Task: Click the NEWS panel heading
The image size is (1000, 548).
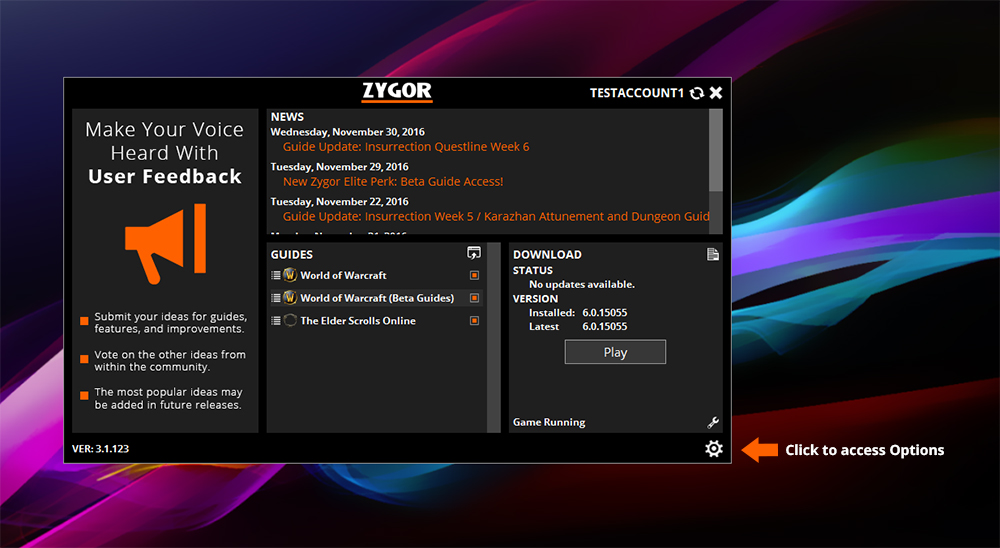Action: pyautogui.click(x=287, y=117)
